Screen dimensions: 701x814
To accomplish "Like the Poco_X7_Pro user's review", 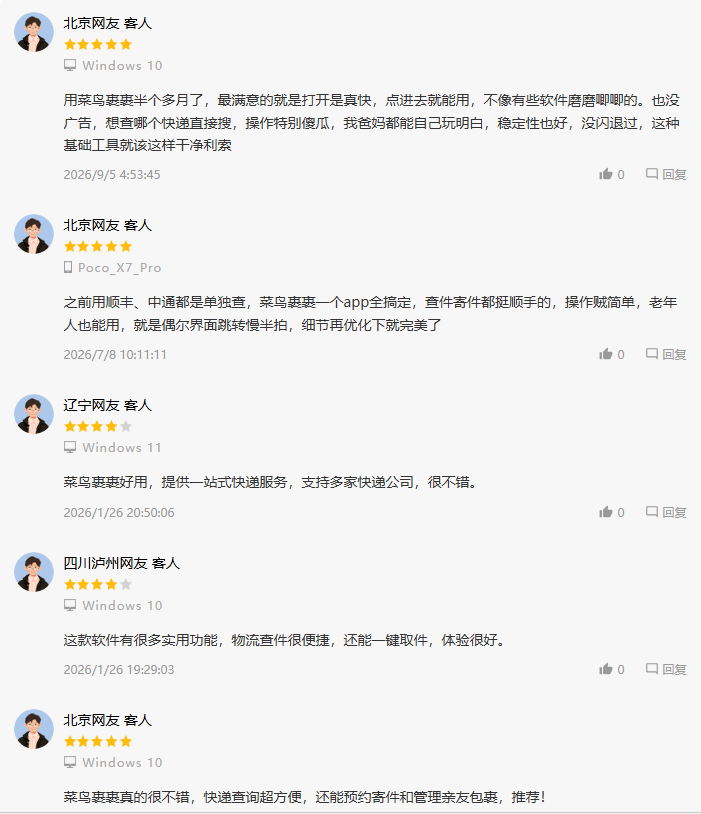I will 611,355.
